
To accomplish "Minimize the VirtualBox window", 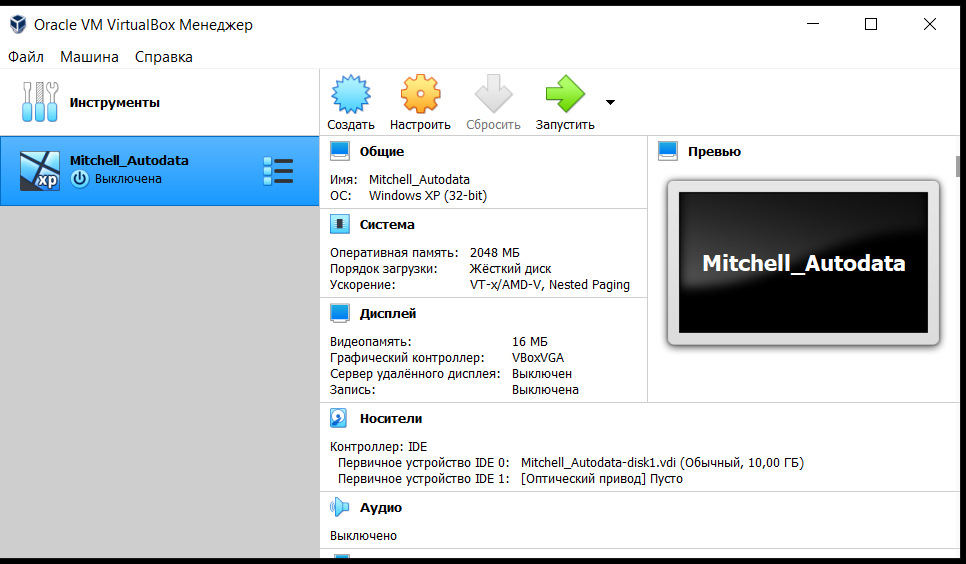I will 813,24.
